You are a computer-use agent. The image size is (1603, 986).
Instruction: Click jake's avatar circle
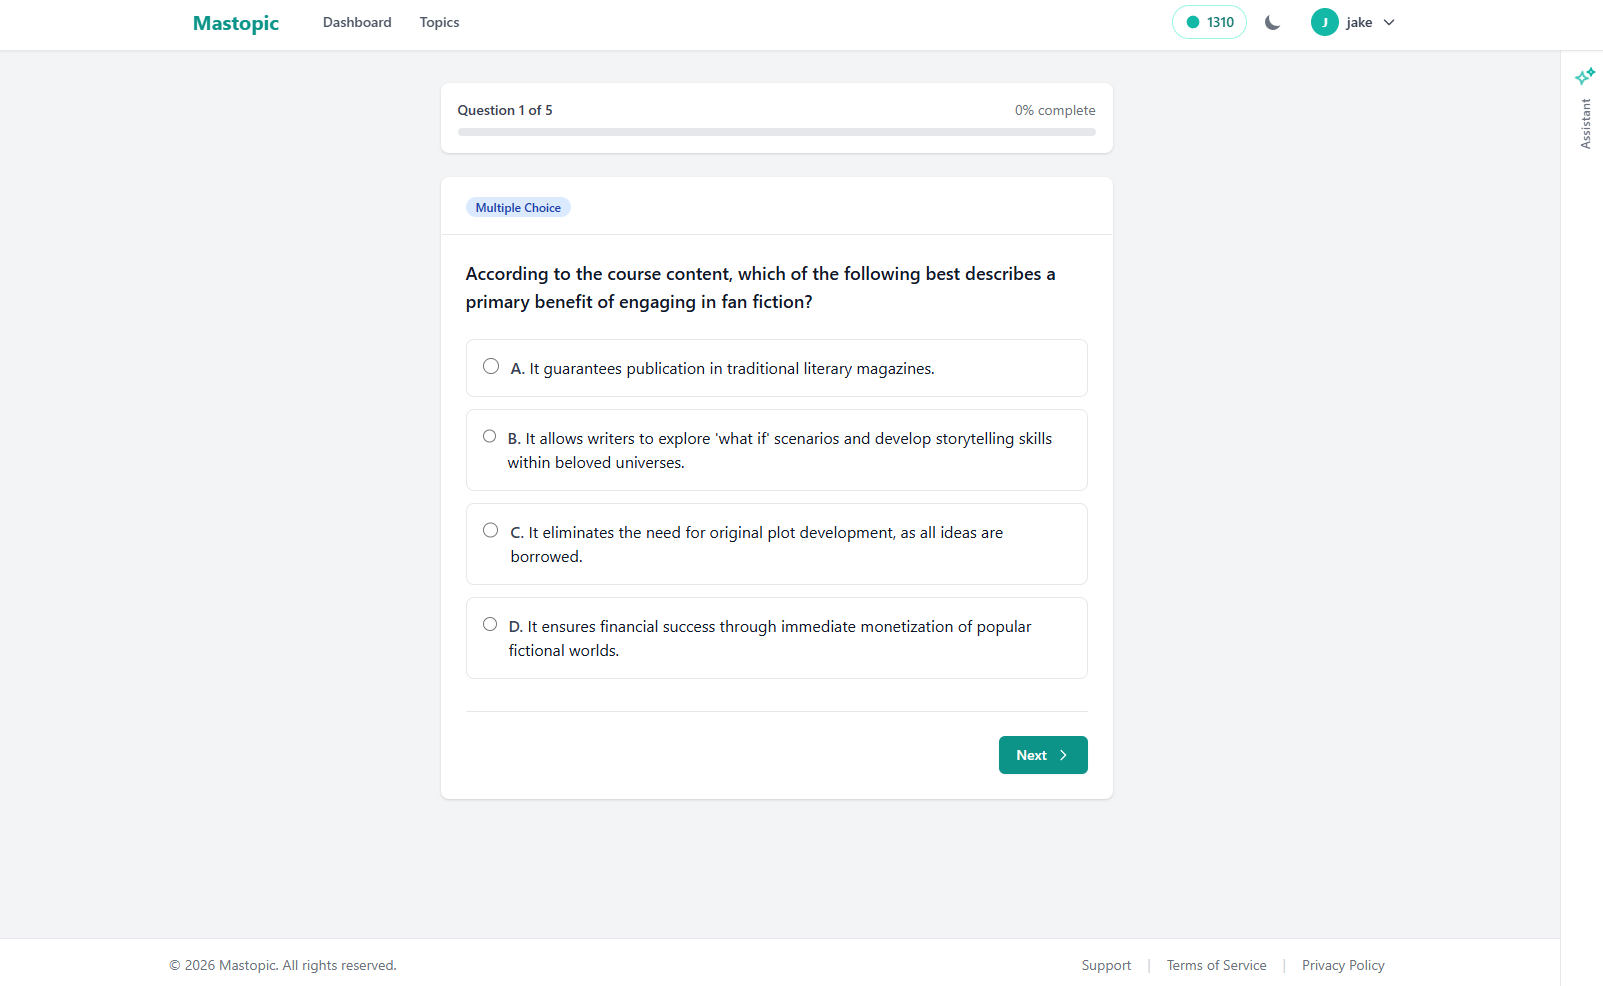pos(1324,21)
